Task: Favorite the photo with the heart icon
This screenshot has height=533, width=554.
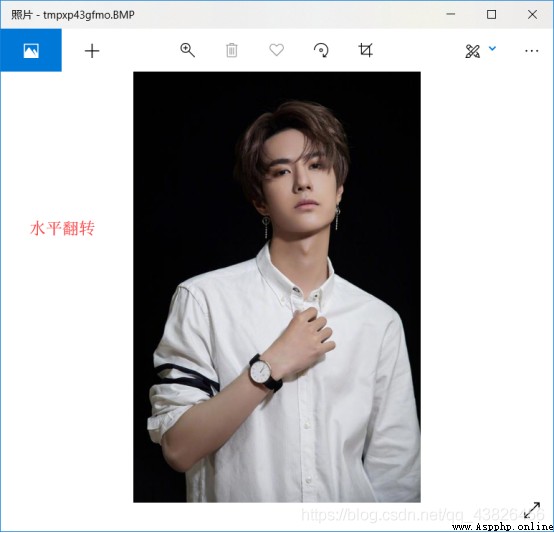Action: (276, 50)
